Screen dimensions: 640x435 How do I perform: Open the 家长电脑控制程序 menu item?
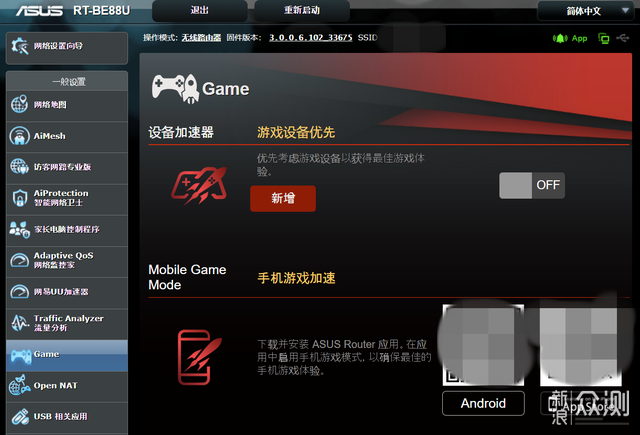tap(67, 230)
